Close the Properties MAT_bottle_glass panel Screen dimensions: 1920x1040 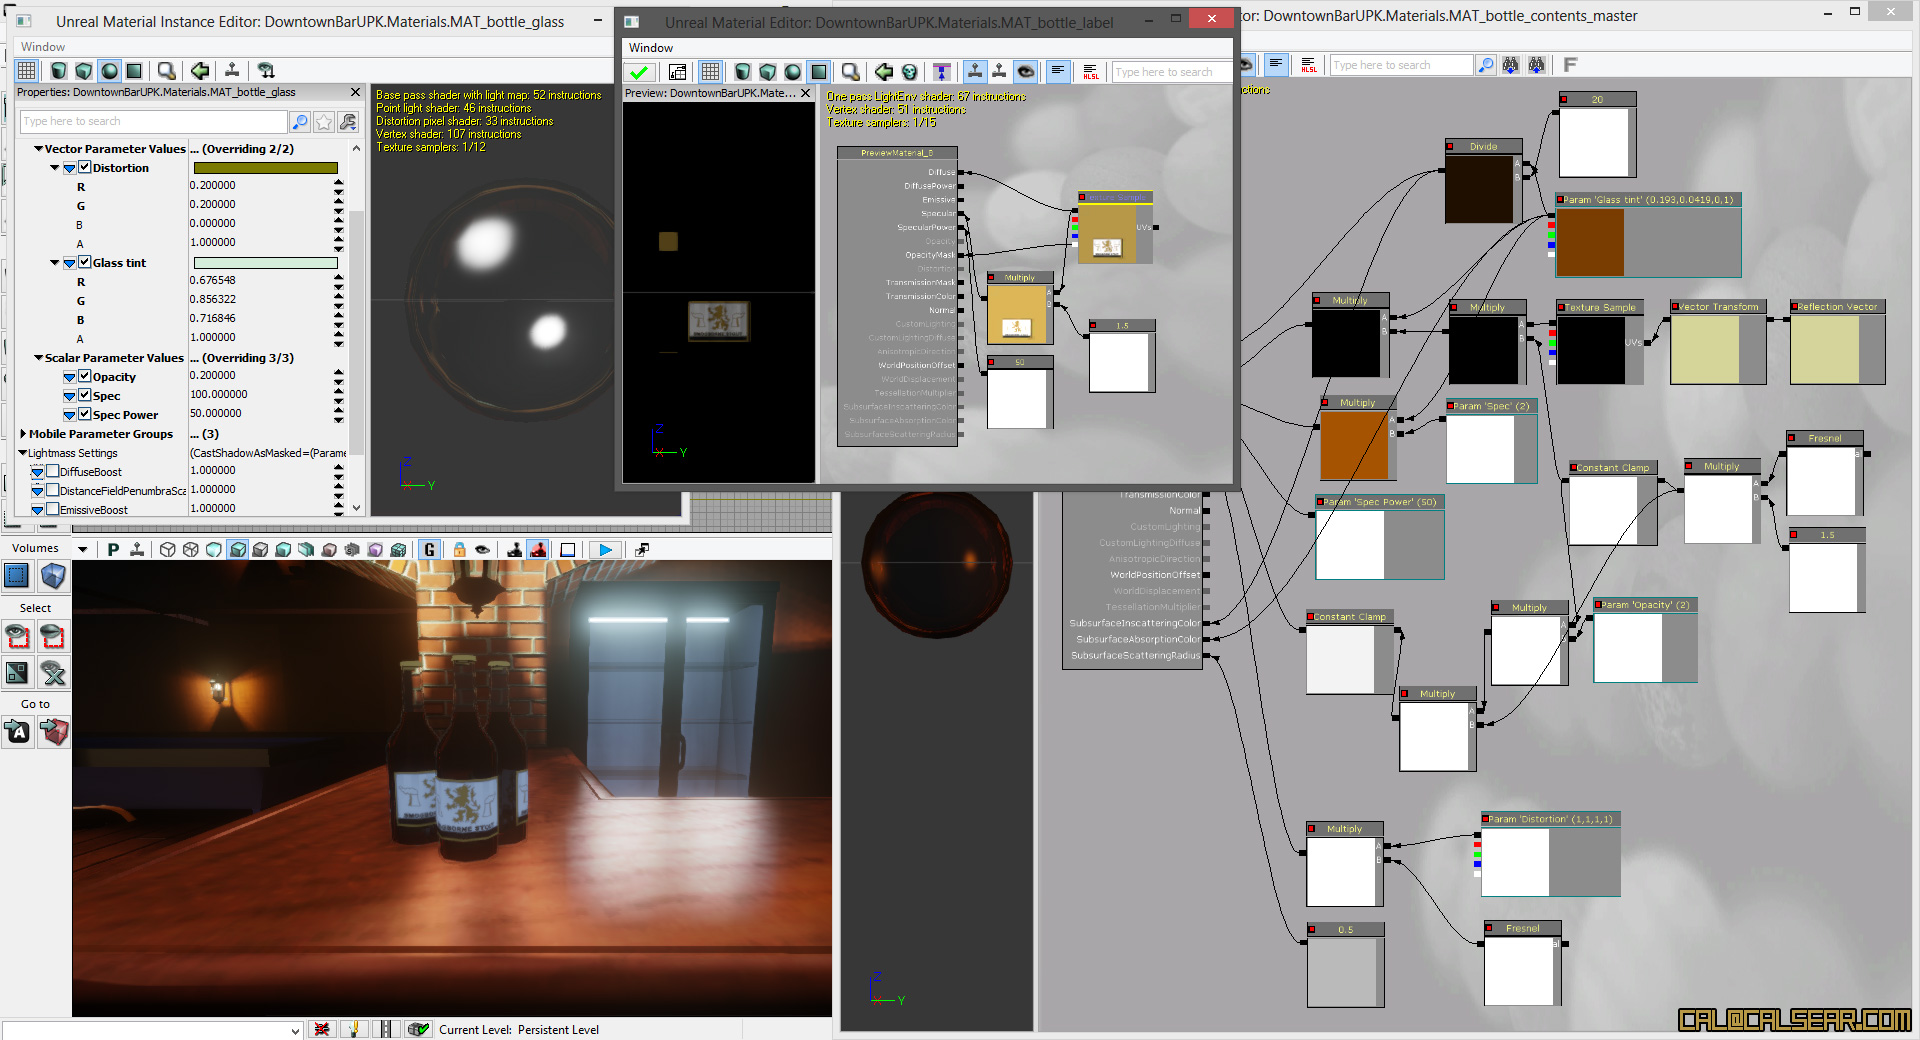[355, 92]
